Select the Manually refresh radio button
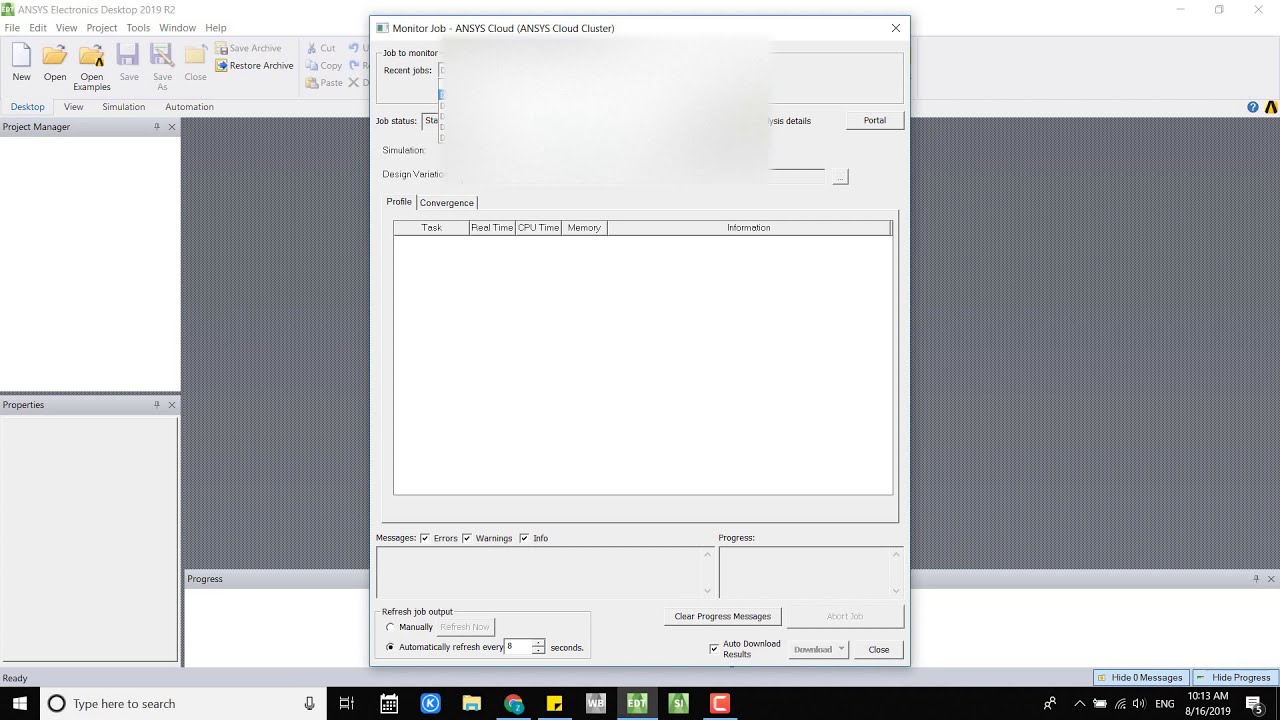This screenshot has width=1280, height=720. [390, 627]
